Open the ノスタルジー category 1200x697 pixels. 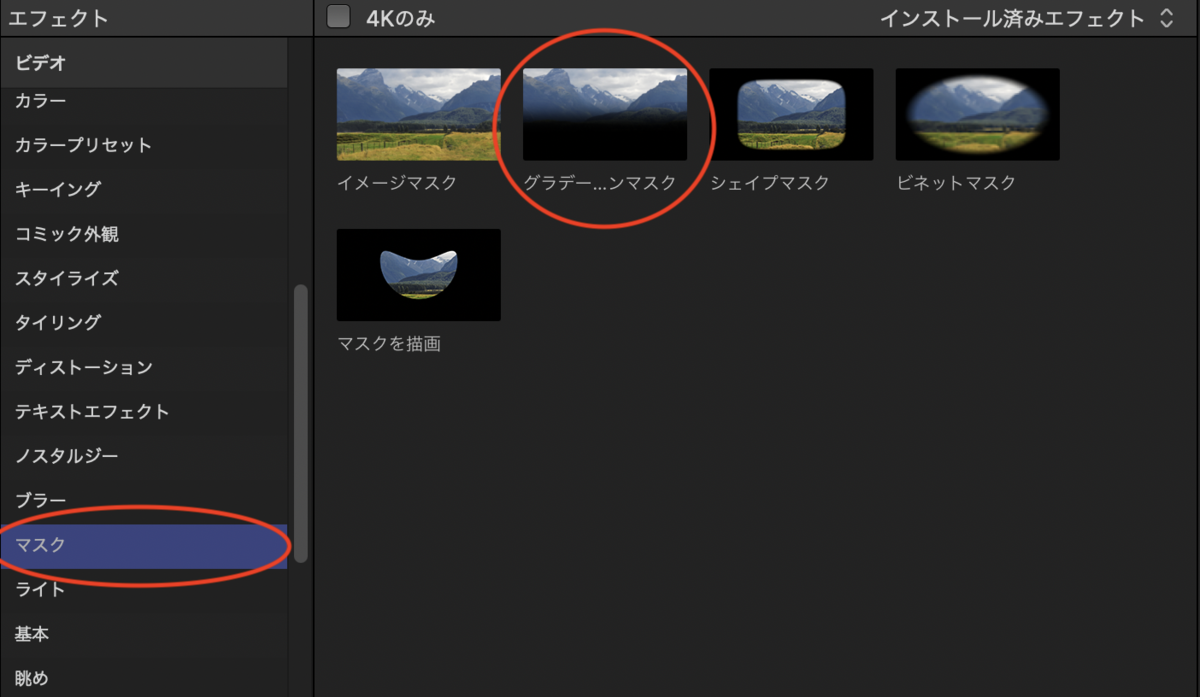point(144,456)
